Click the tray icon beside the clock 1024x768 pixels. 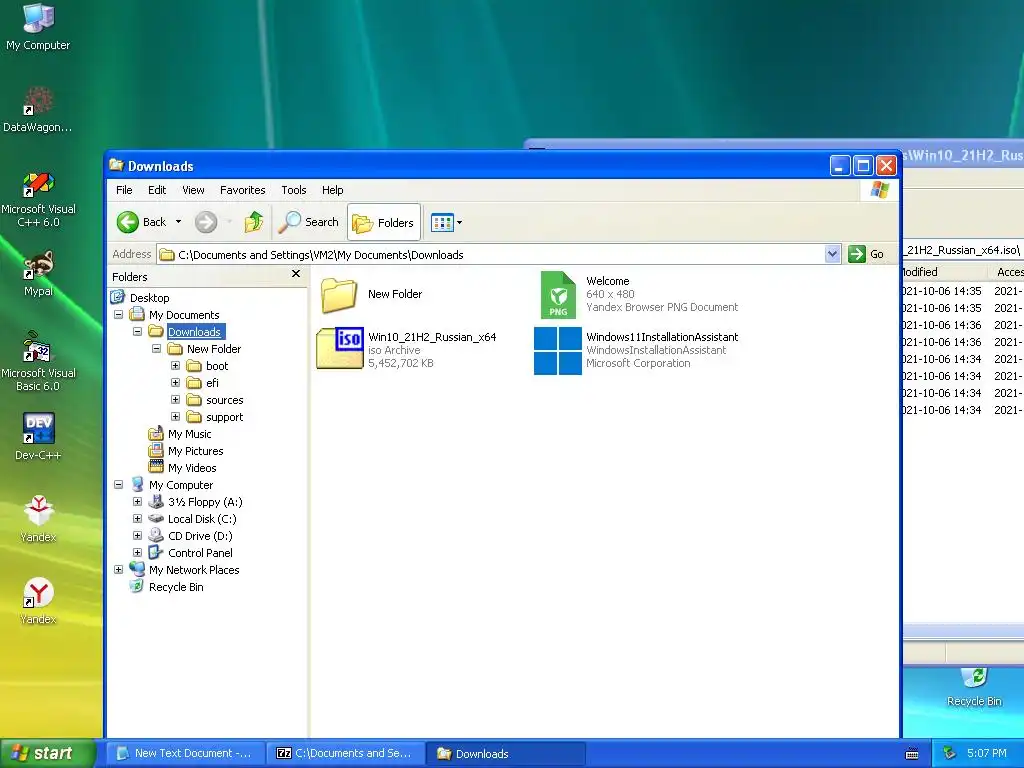948,753
